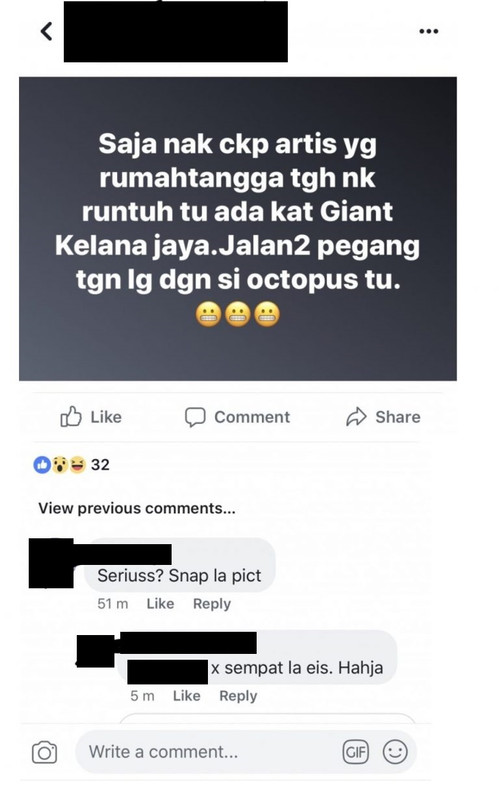Tap the laughing reaction emoji in summary
Screen dimensions: 499x800
click(x=78, y=464)
